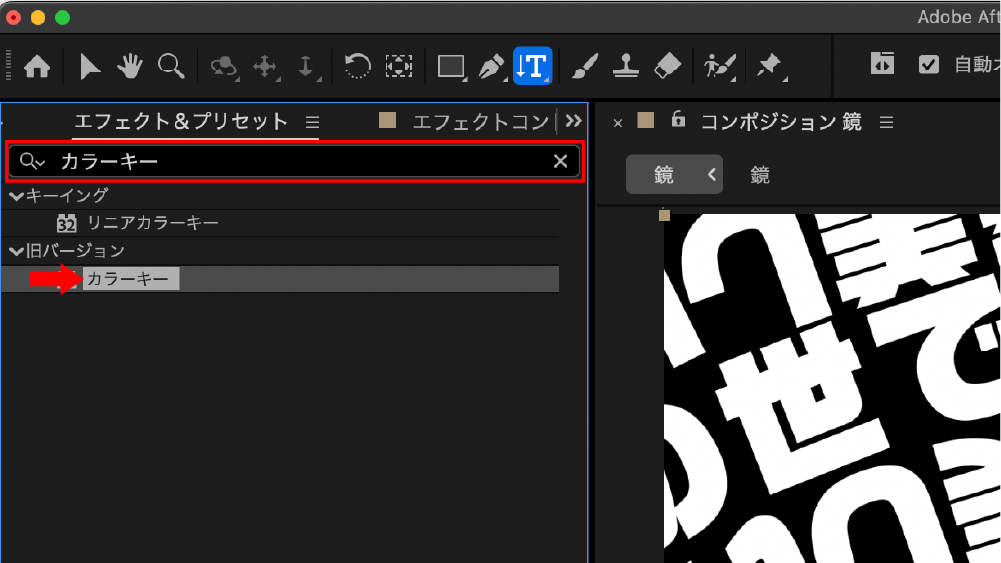Select the Clone Stamp tool
Viewport: 1001px width, 563px height.
[x=626, y=66]
